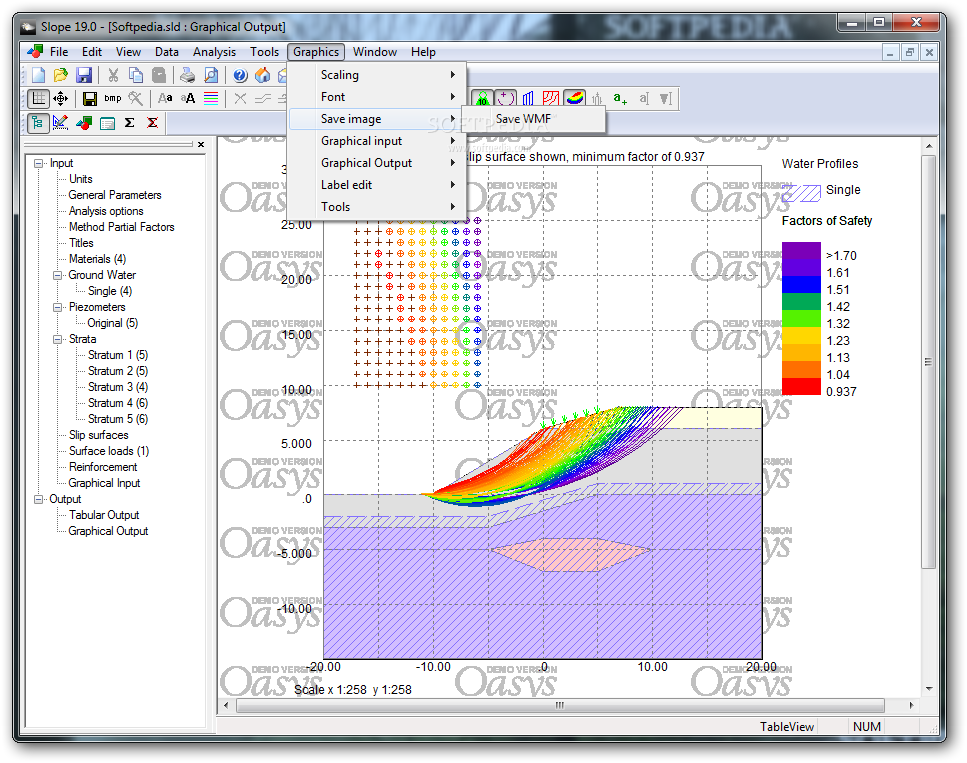
Task: Decrease font size with the small Aa icon
Action: [165, 98]
